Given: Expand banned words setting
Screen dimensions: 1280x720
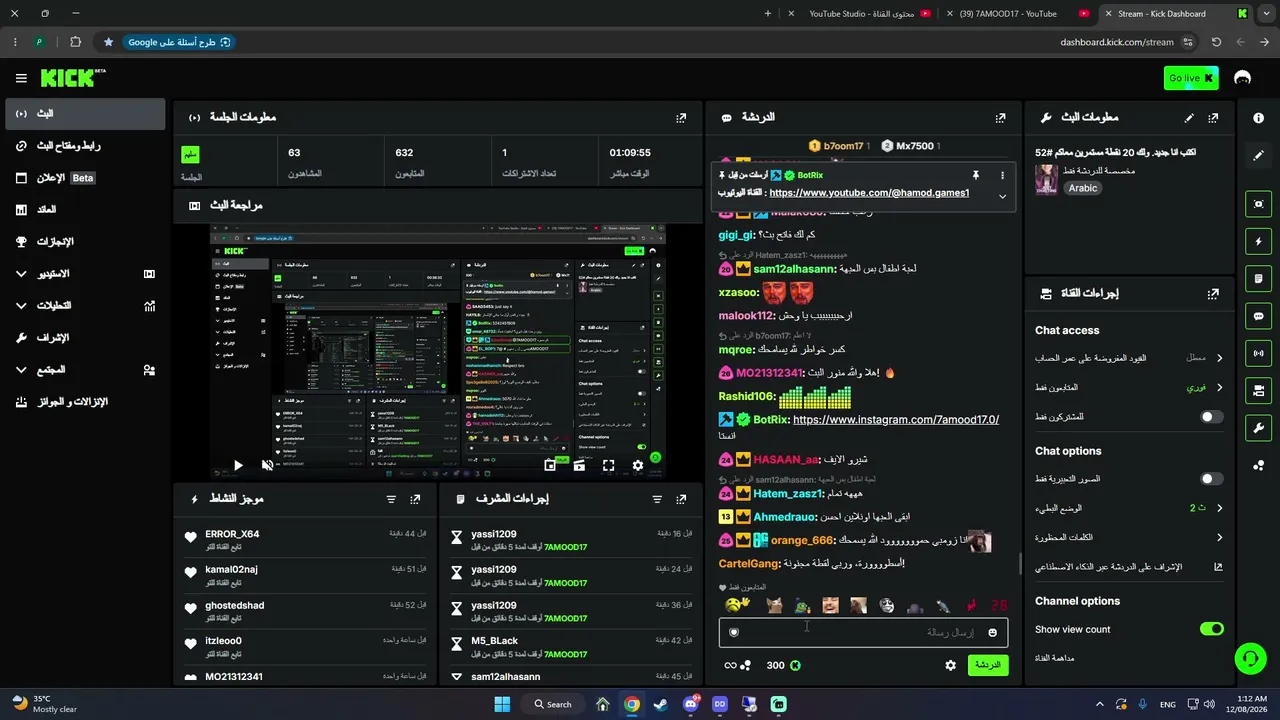Looking at the screenshot, I should point(1129,537).
